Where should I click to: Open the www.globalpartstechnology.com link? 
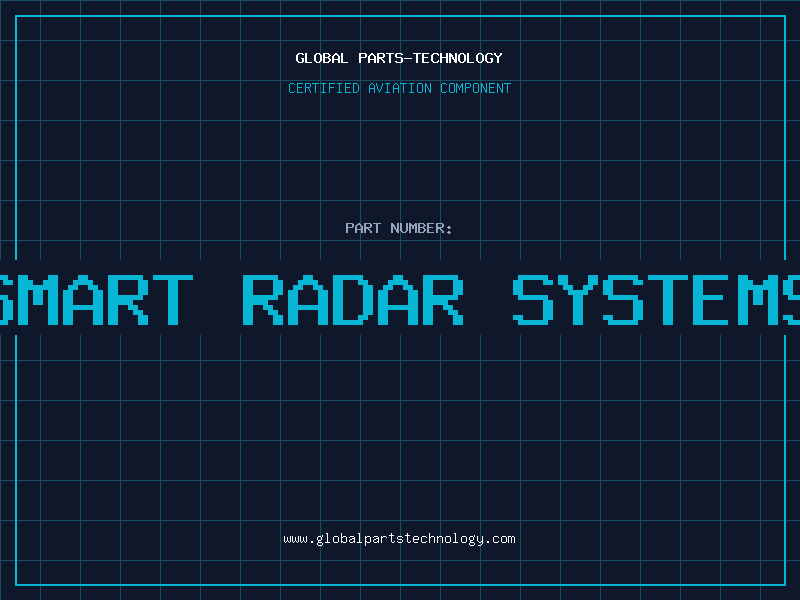click(x=399, y=539)
